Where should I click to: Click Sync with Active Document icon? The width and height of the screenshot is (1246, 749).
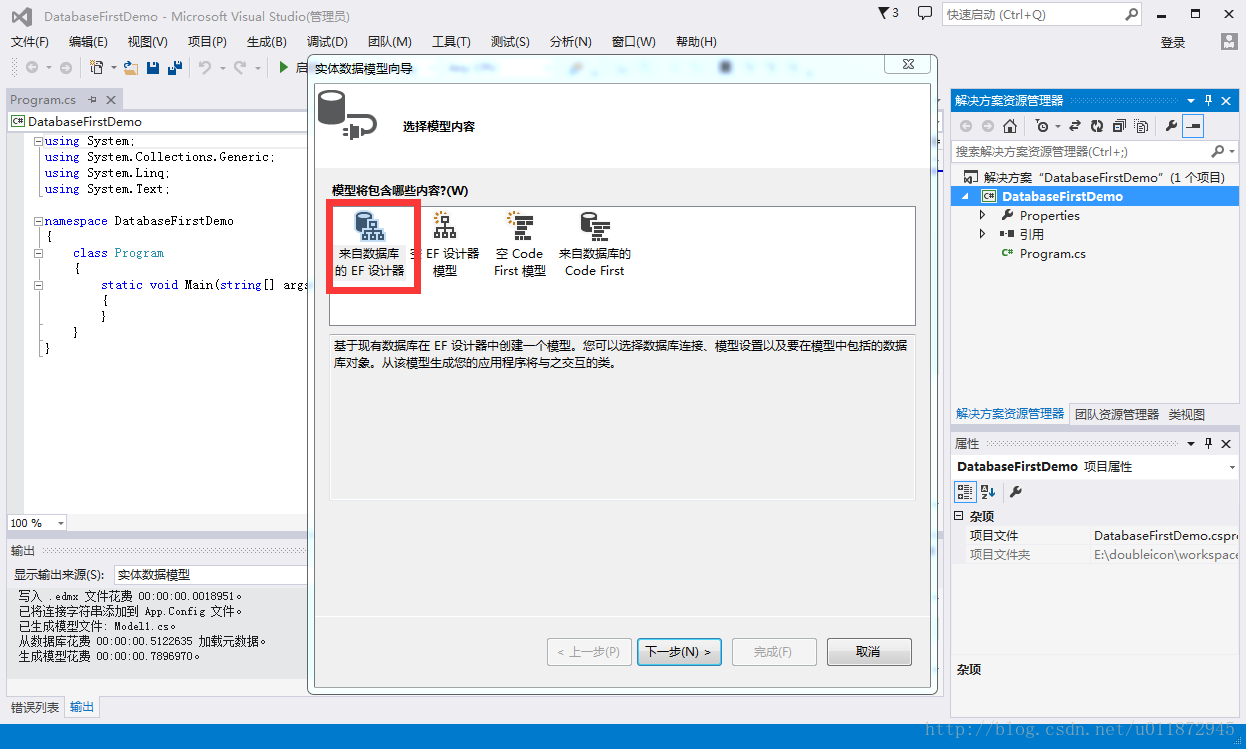[1075, 126]
